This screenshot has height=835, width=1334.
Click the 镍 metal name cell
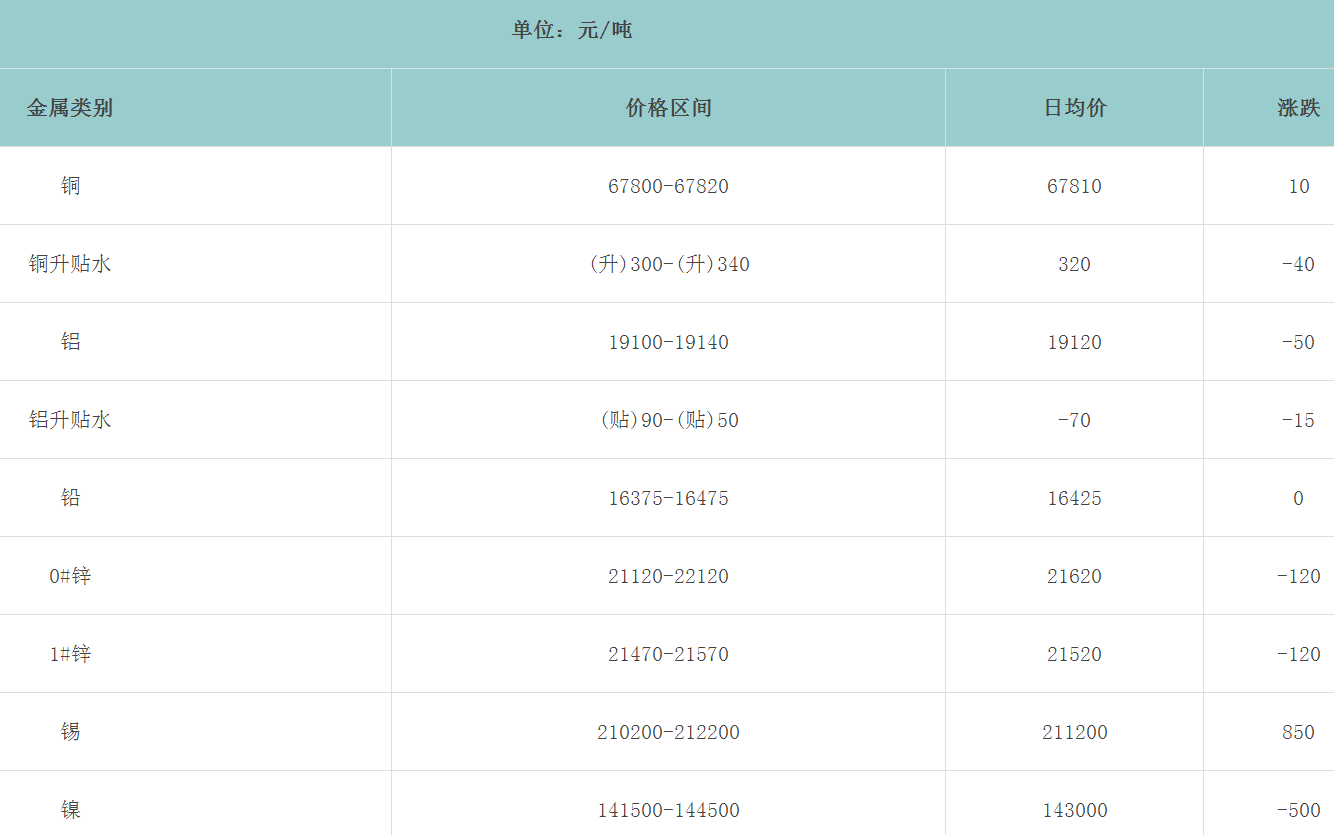70,810
